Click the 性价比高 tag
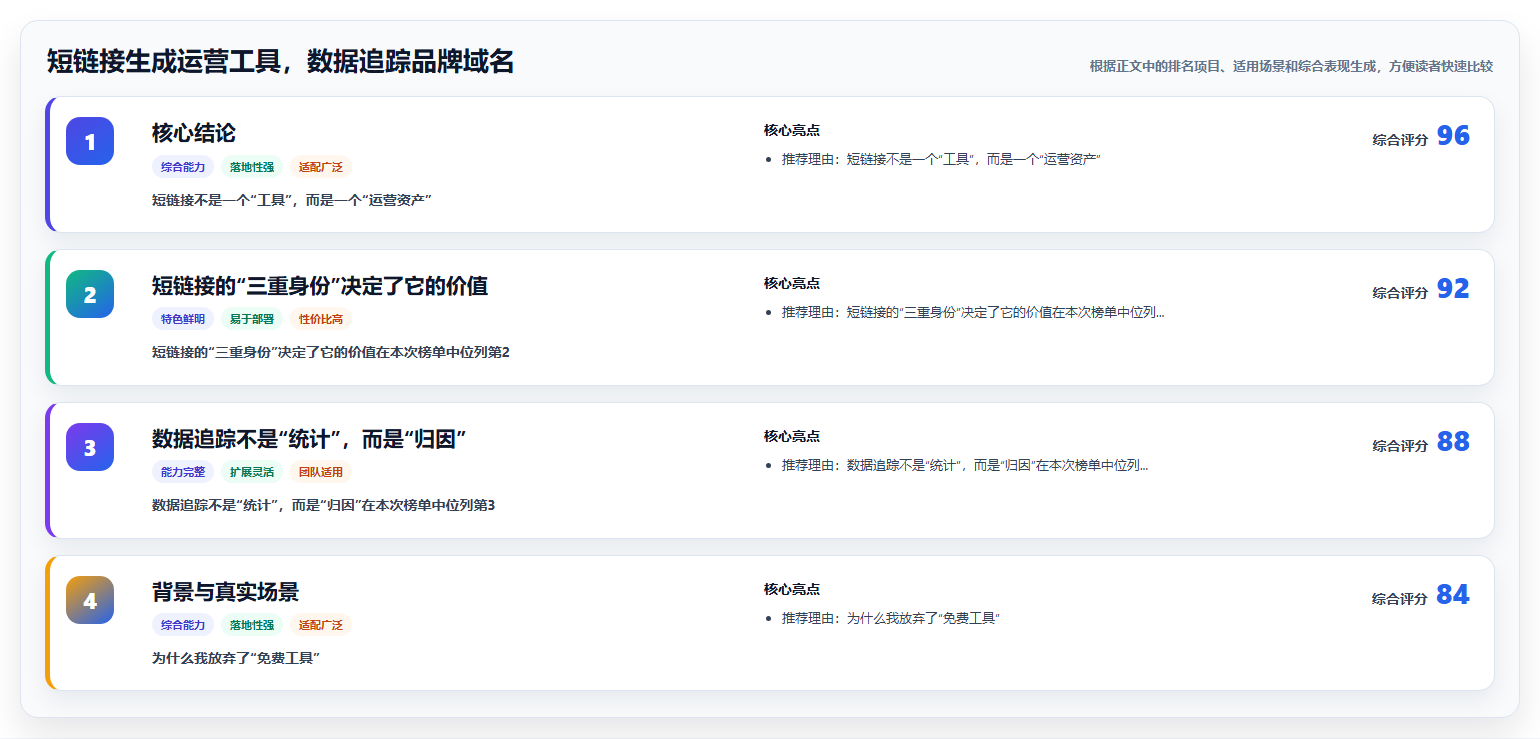The width and height of the screenshot is (1540, 739). (x=321, y=320)
